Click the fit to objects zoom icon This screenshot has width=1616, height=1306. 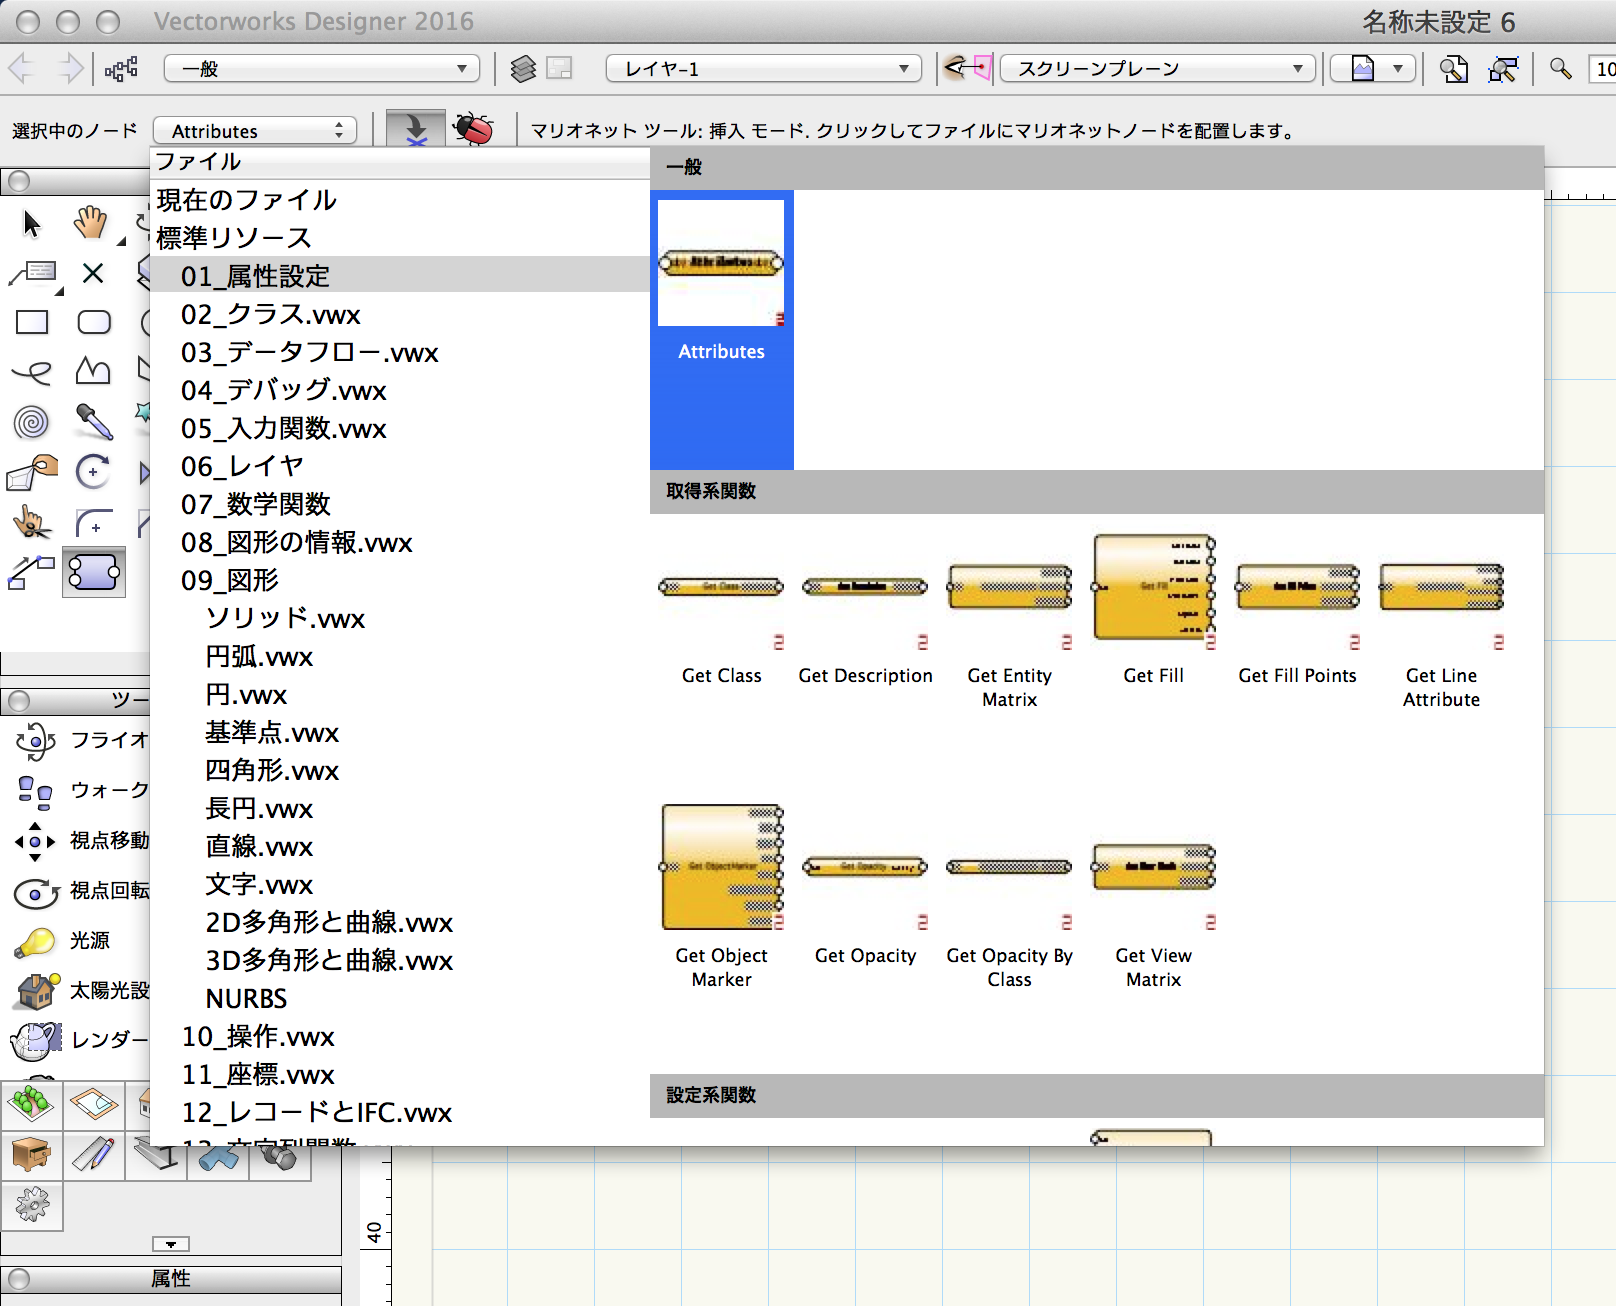pyautogui.click(x=1504, y=68)
